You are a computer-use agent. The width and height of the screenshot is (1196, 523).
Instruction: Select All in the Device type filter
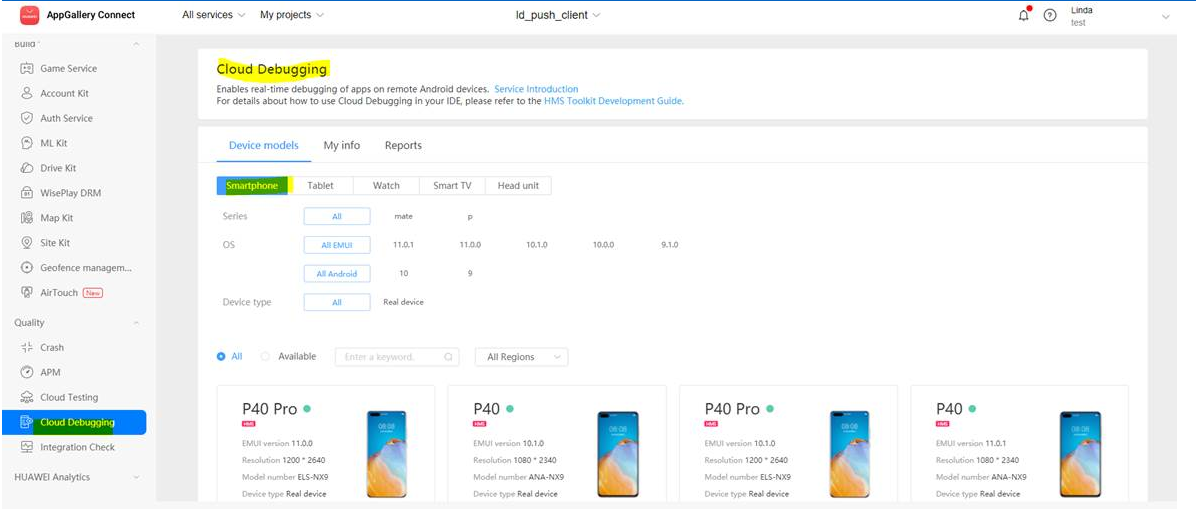(x=337, y=303)
